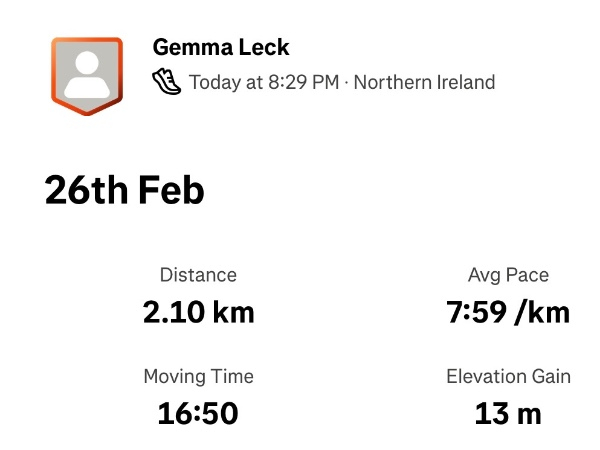Click the Moving Time stat label
The height and width of the screenshot is (450, 600).
[x=198, y=377]
